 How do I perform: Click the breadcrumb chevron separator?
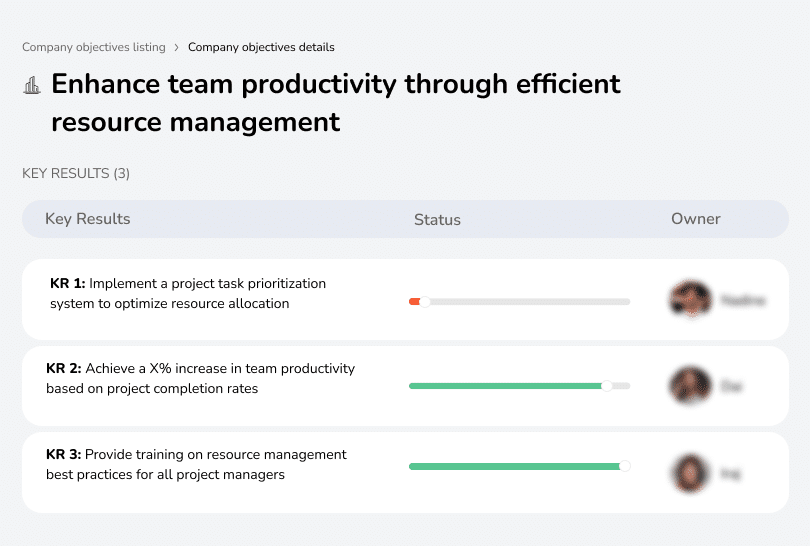[177, 48]
